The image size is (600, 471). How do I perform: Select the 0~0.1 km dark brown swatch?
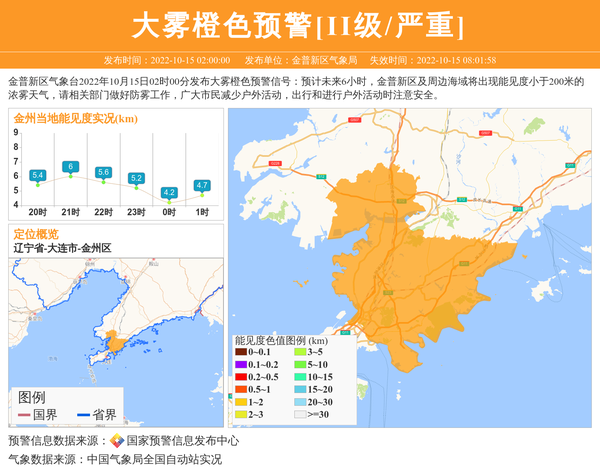pyautogui.click(x=241, y=352)
